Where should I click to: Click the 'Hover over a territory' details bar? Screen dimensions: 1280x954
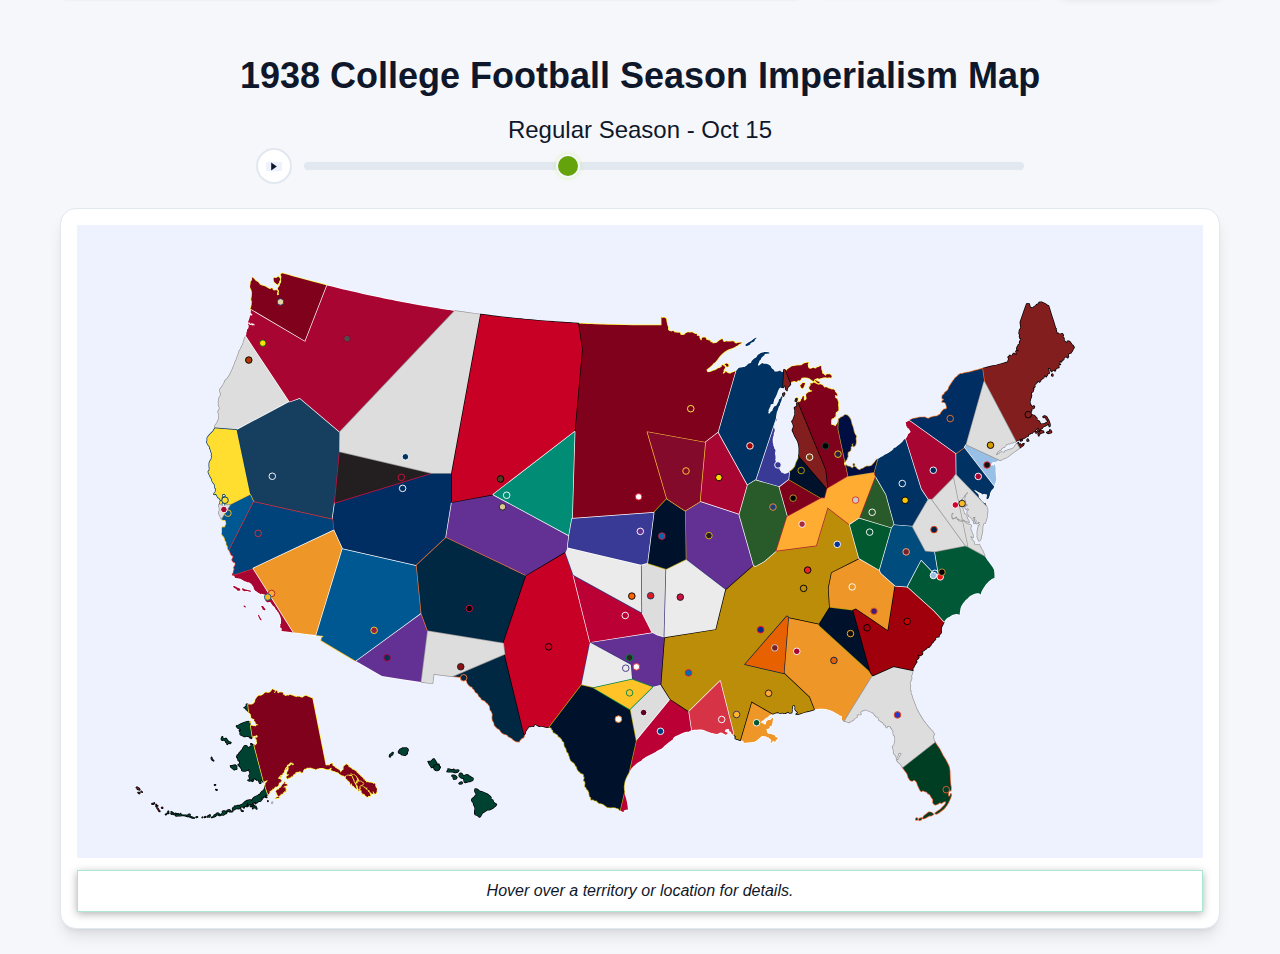[x=639, y=890]
